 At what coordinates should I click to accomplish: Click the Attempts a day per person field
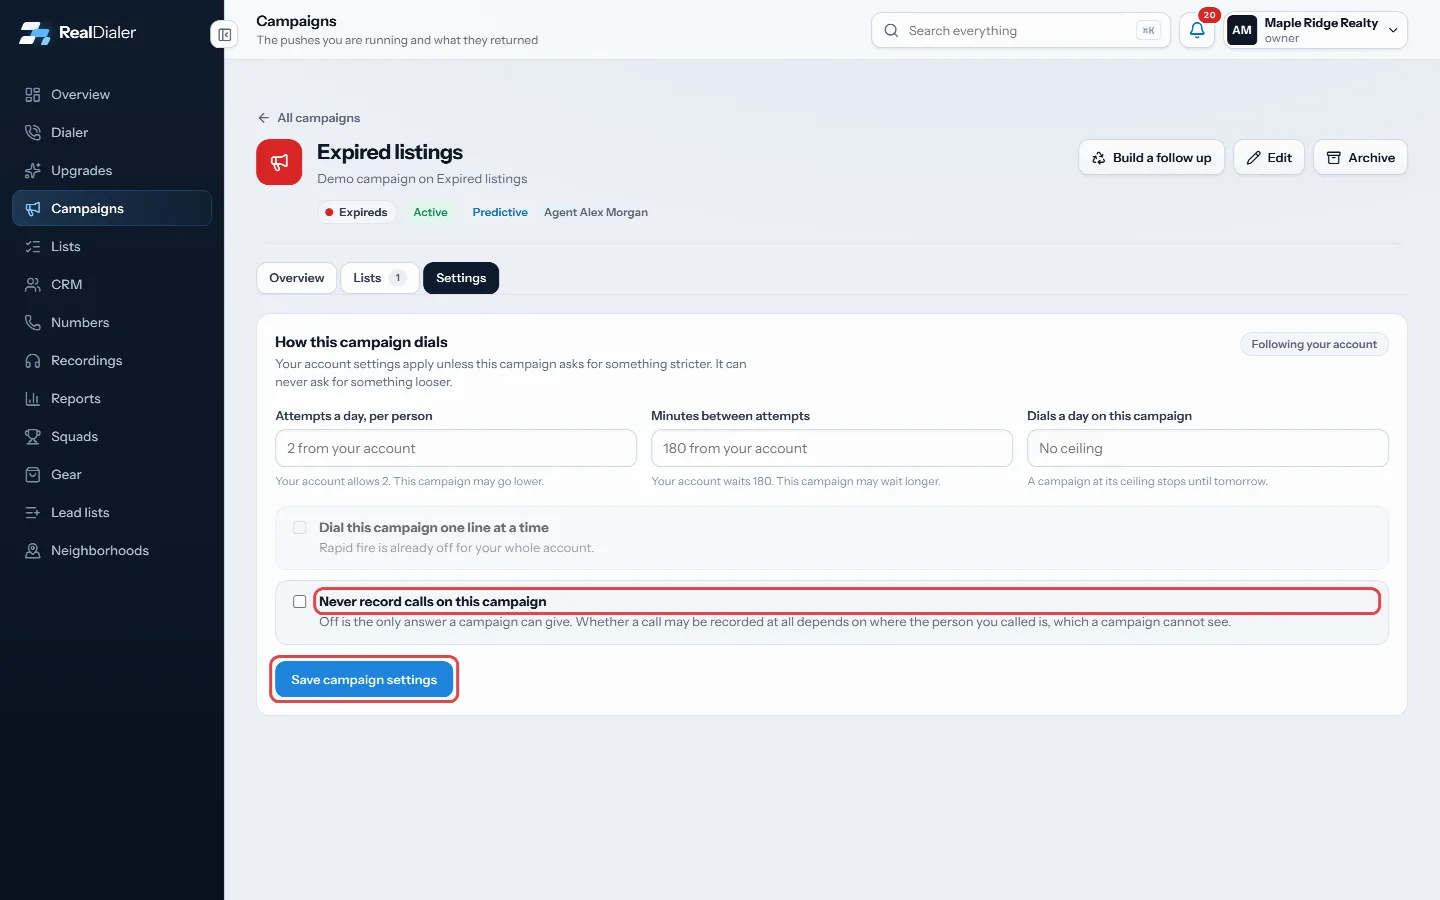(456, 448)
